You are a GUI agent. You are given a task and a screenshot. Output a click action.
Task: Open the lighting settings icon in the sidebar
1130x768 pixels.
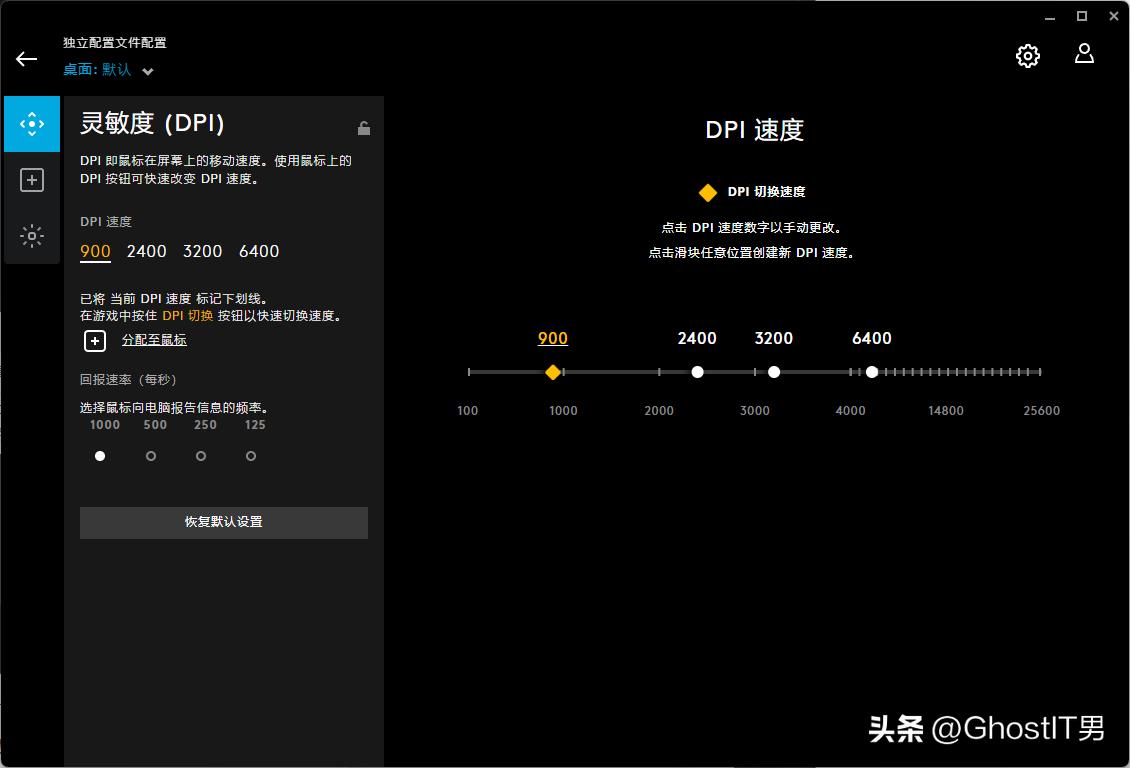pos(32,236)
